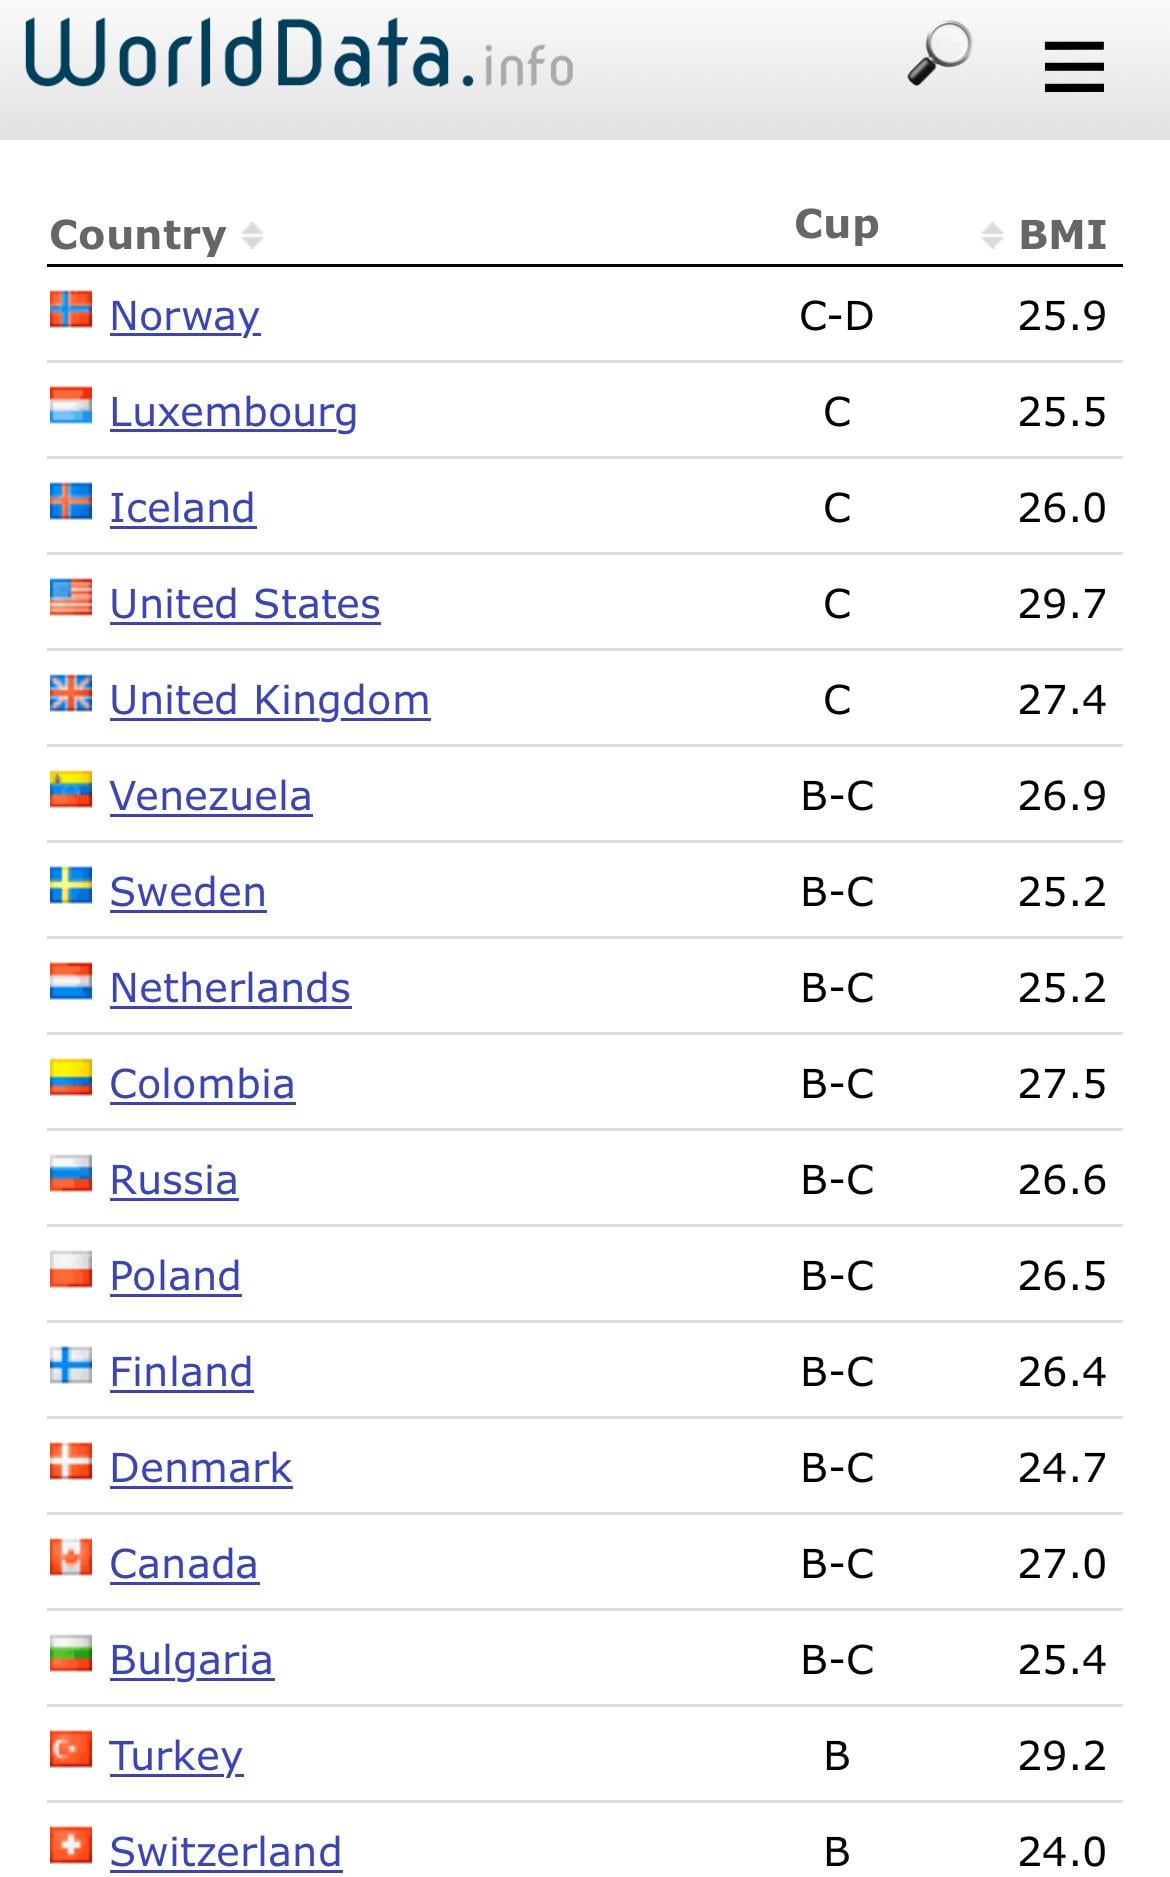The width and height of the screenshot is (1170, 1877).
Task: Go to the Netherlands link
Action: 230,988
